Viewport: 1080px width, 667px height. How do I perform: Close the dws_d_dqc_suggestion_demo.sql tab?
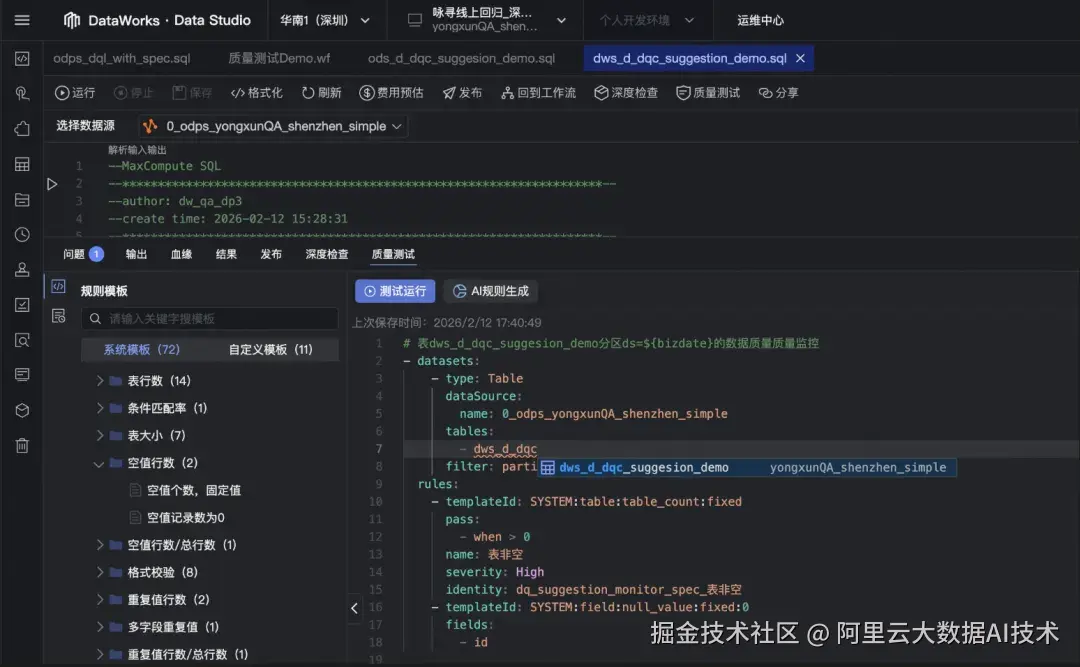click(x=800, y=59)
